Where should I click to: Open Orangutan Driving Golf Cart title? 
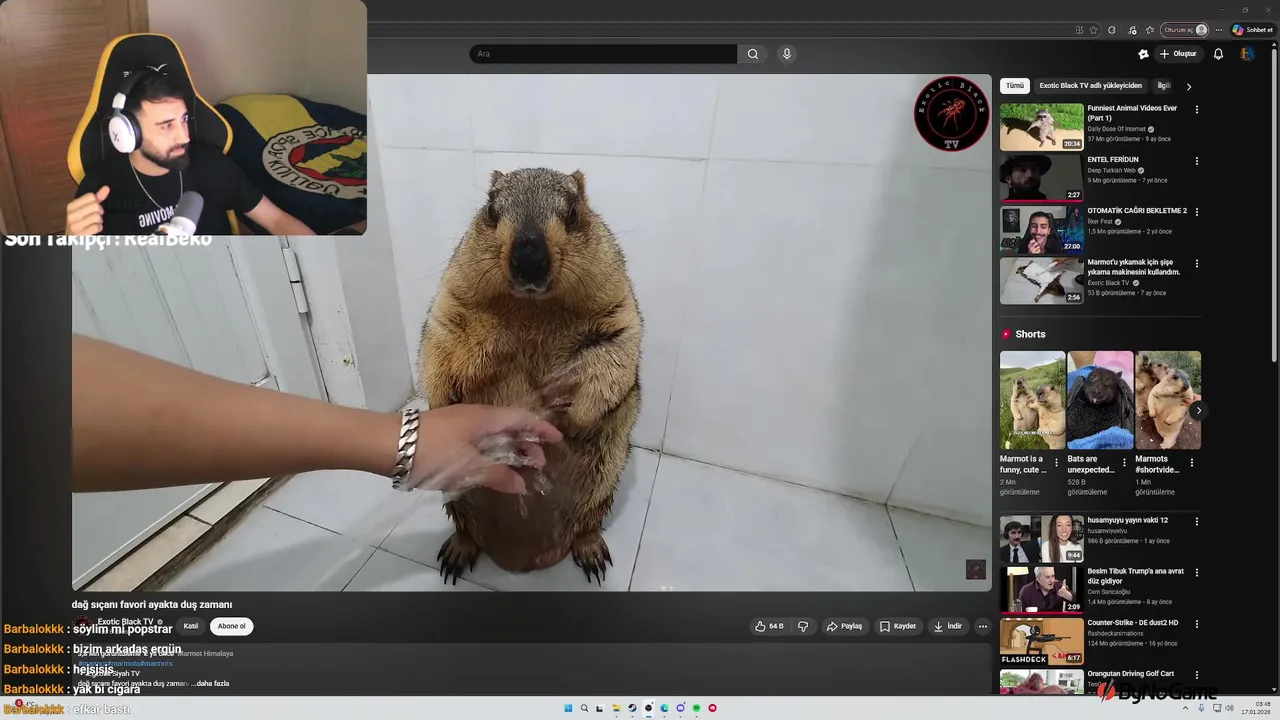1131,674
